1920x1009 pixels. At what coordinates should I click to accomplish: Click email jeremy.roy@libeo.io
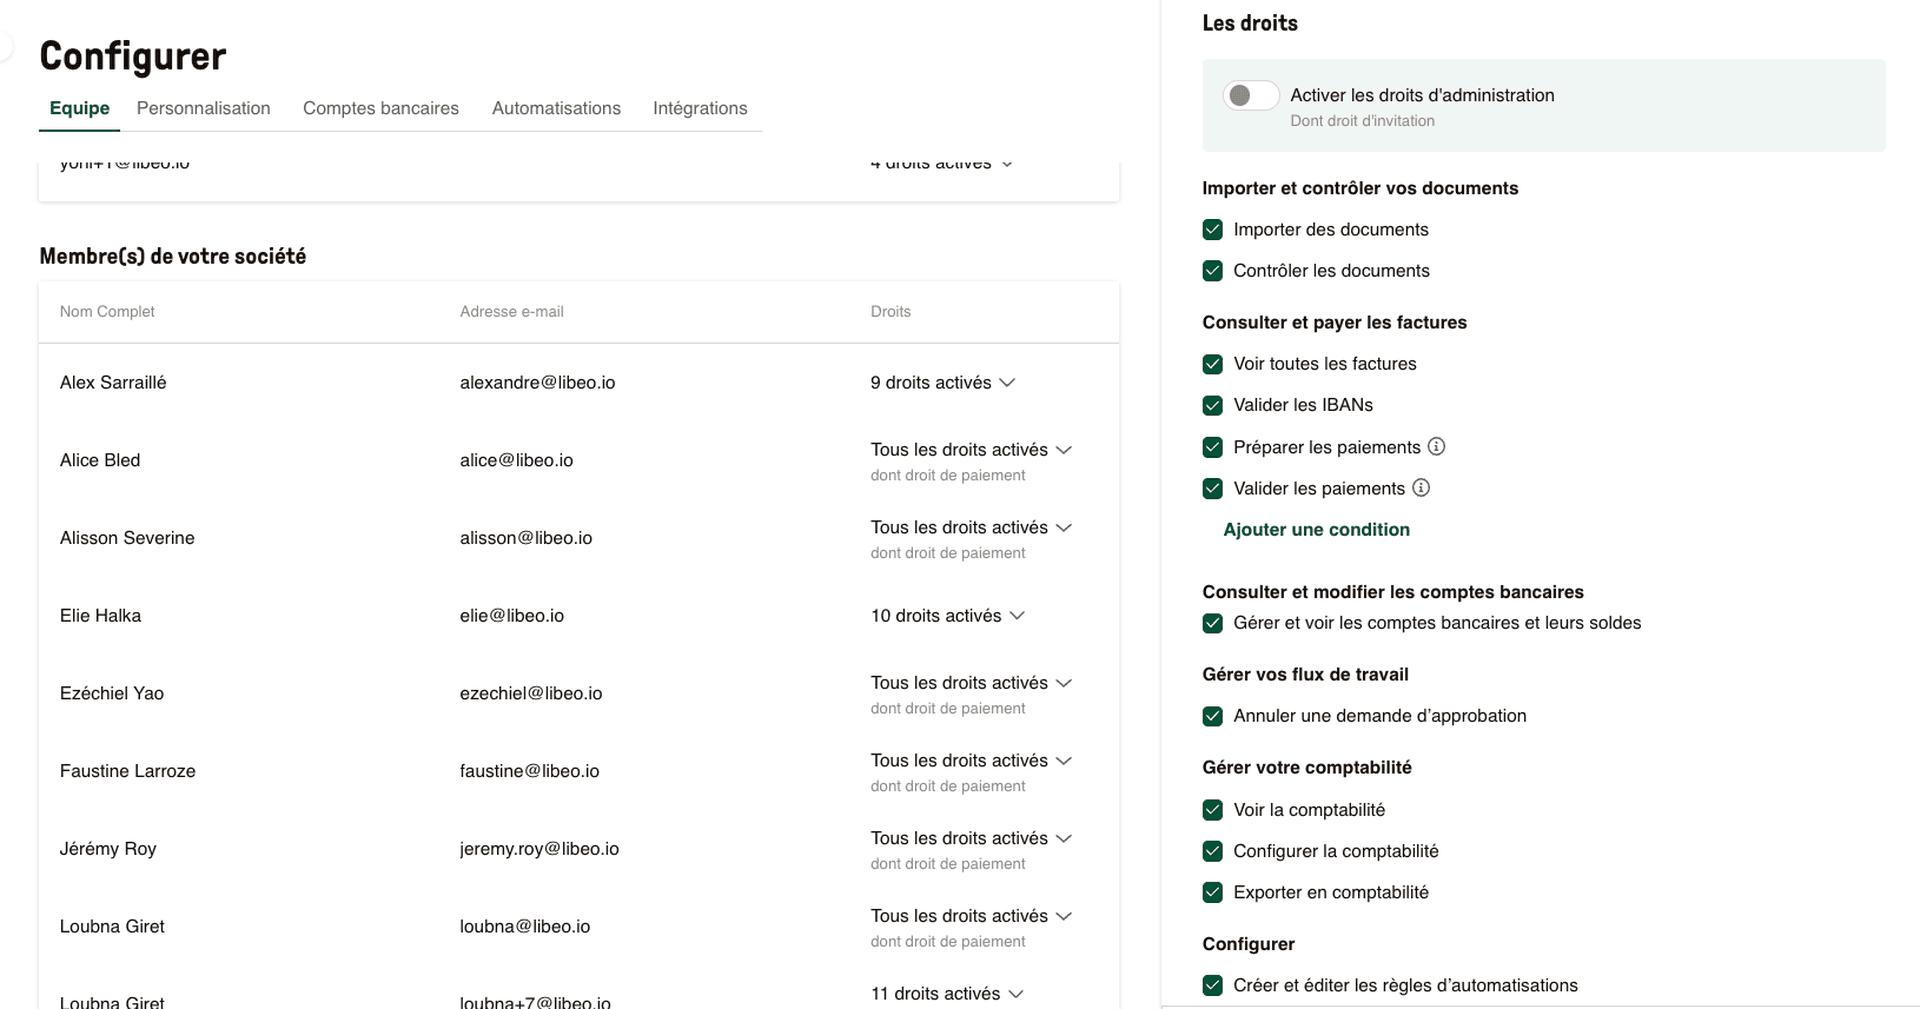tap(539, 848)
